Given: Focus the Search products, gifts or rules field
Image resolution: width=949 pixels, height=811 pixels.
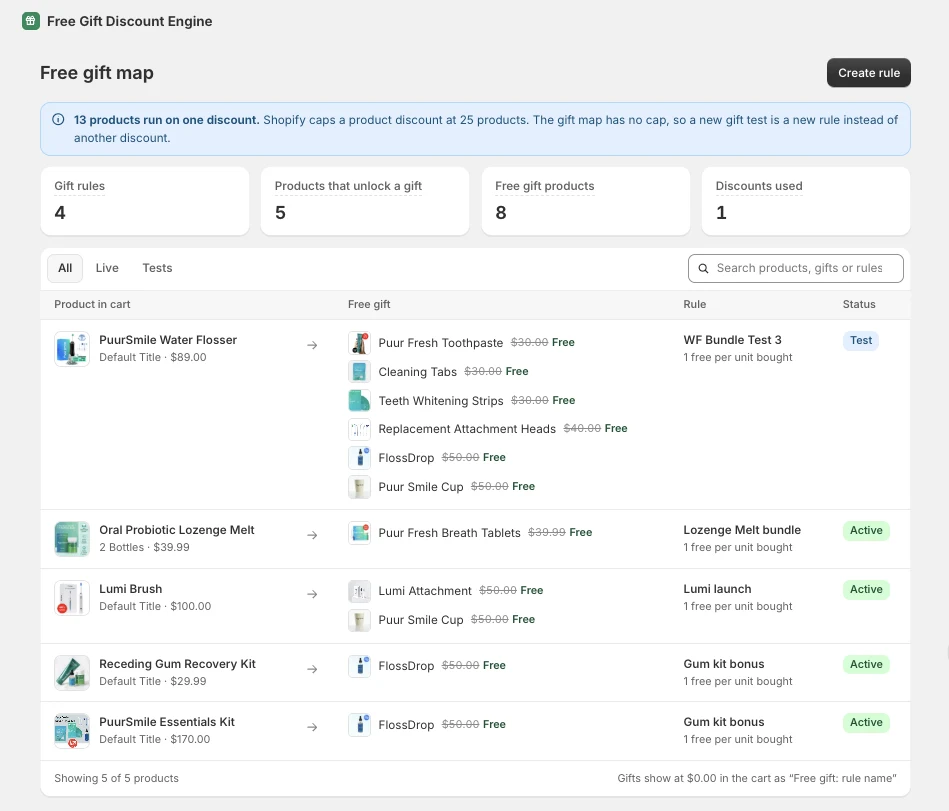Looking at the screenshot, I should pyautogui.click(x=795, y=268).
